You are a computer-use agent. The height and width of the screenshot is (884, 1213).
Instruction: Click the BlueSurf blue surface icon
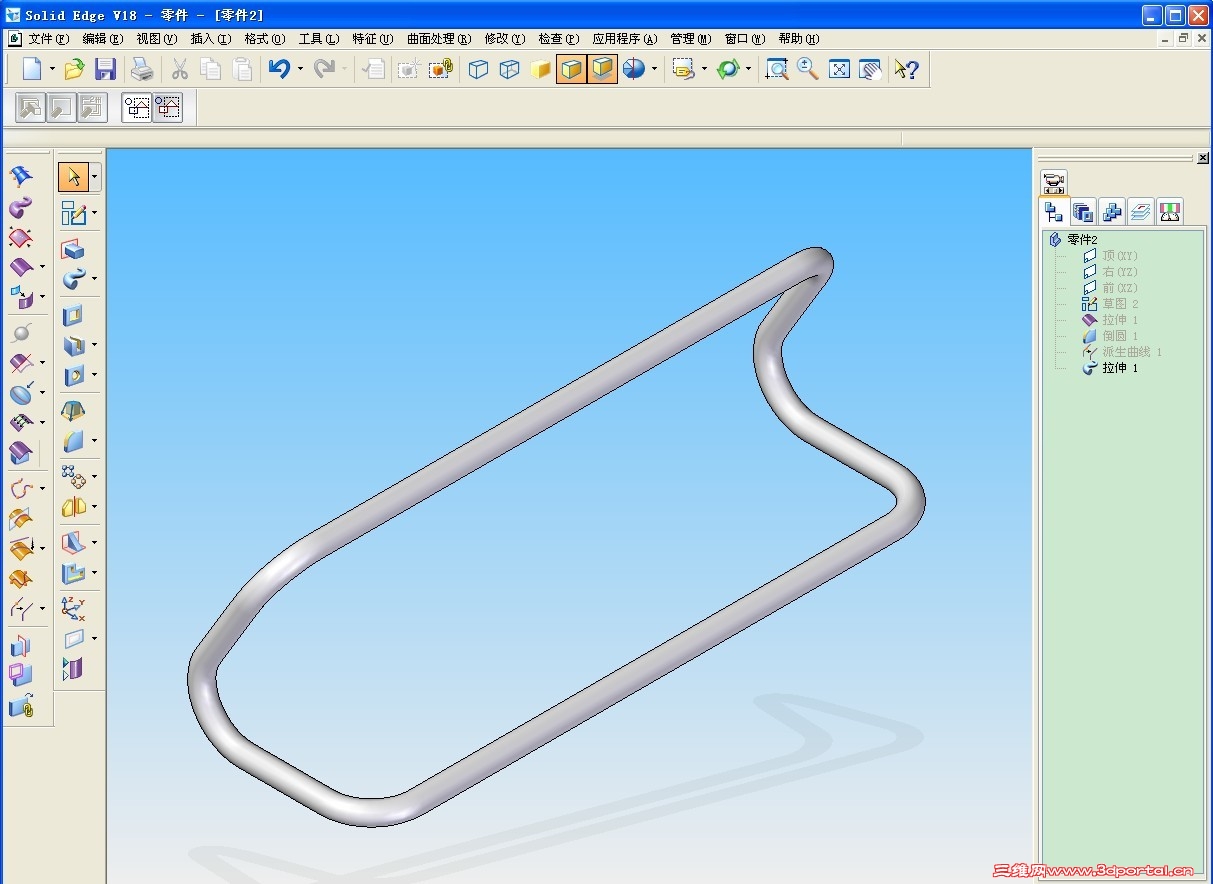pyautogui.click(x=21, y=177)
